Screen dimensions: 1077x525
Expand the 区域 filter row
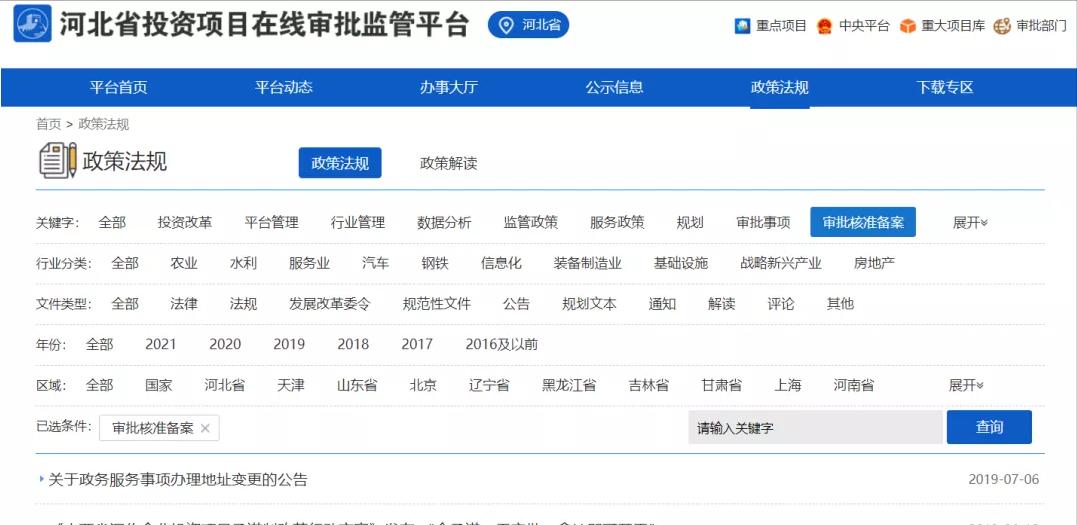966,385
